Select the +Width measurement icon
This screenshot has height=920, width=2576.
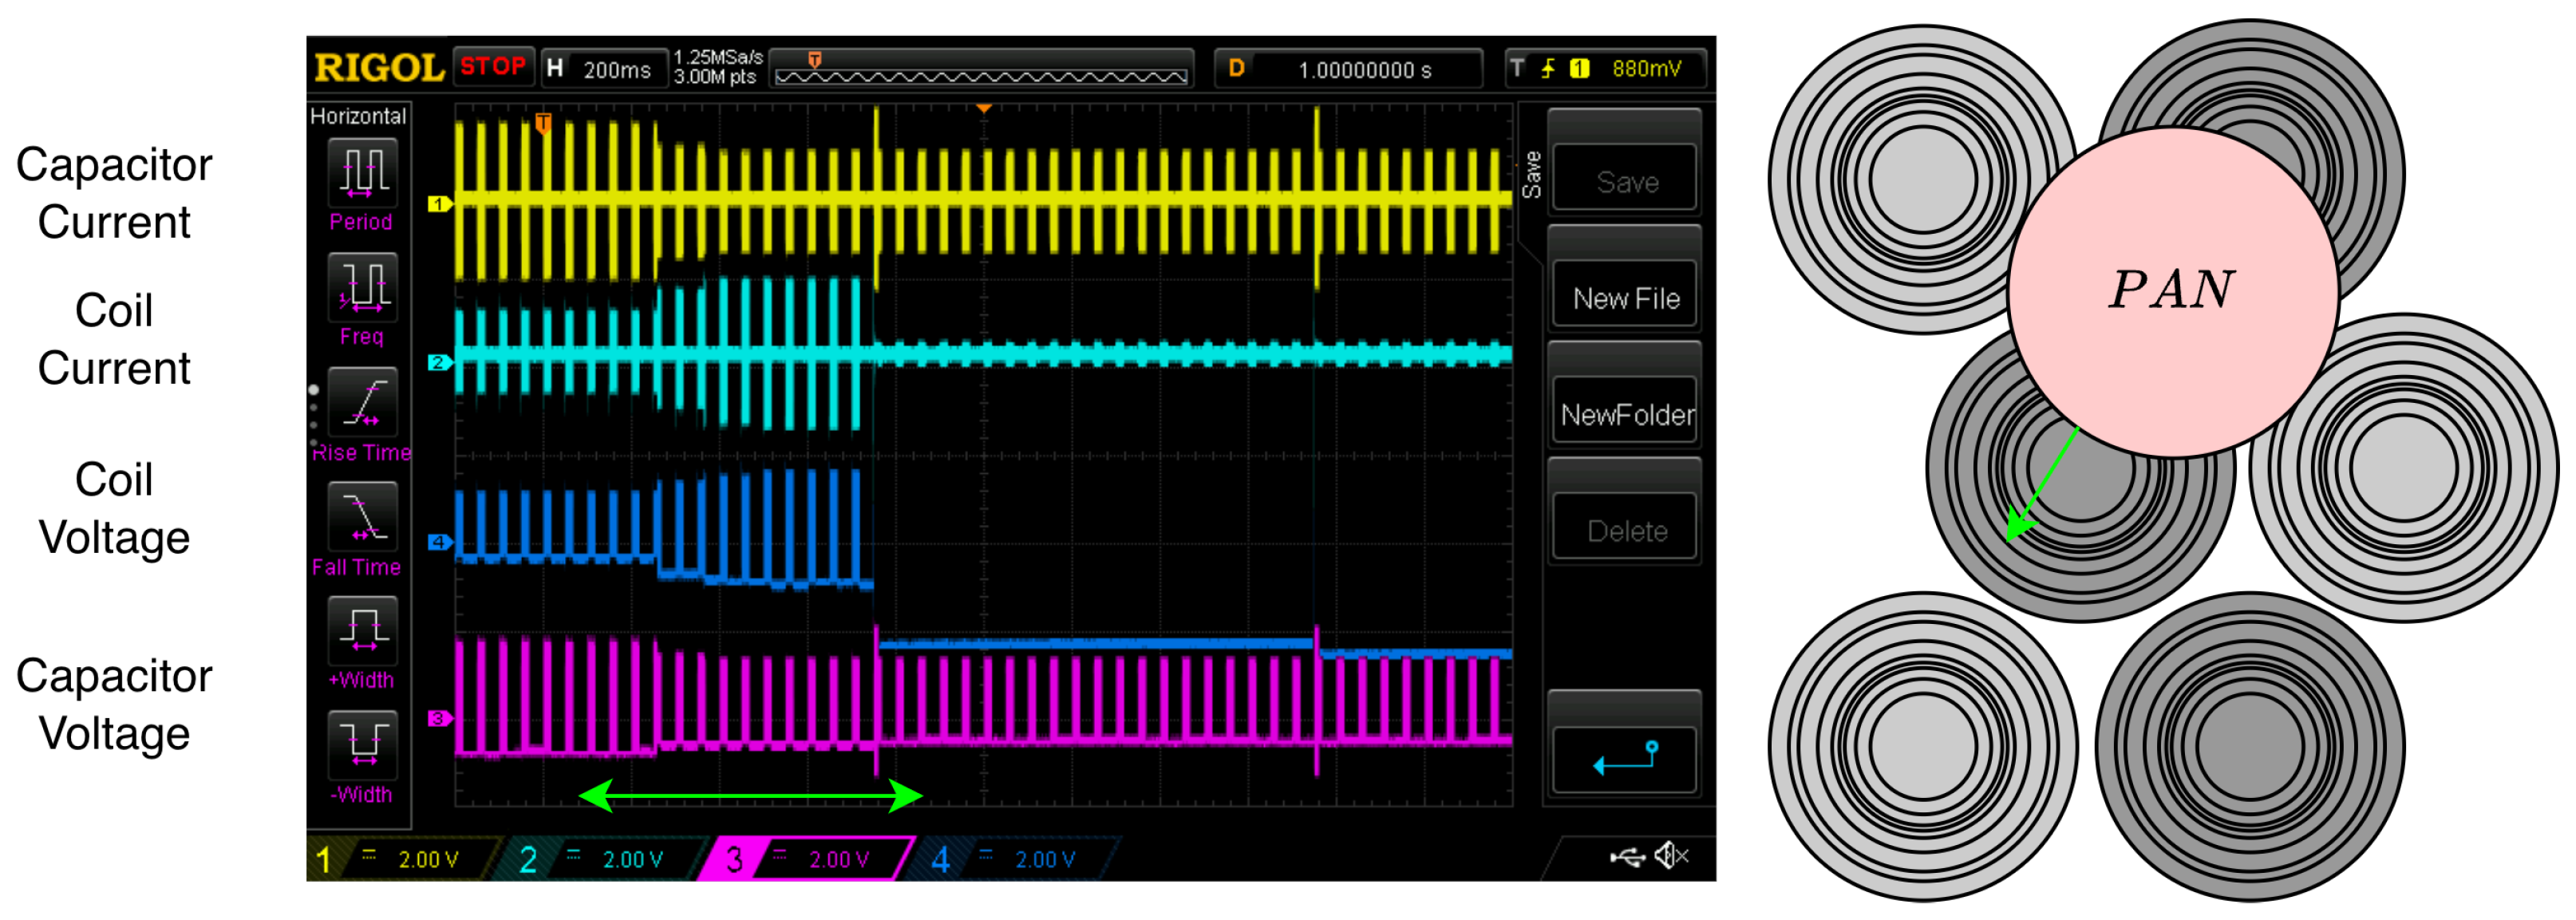pos(362,631)
